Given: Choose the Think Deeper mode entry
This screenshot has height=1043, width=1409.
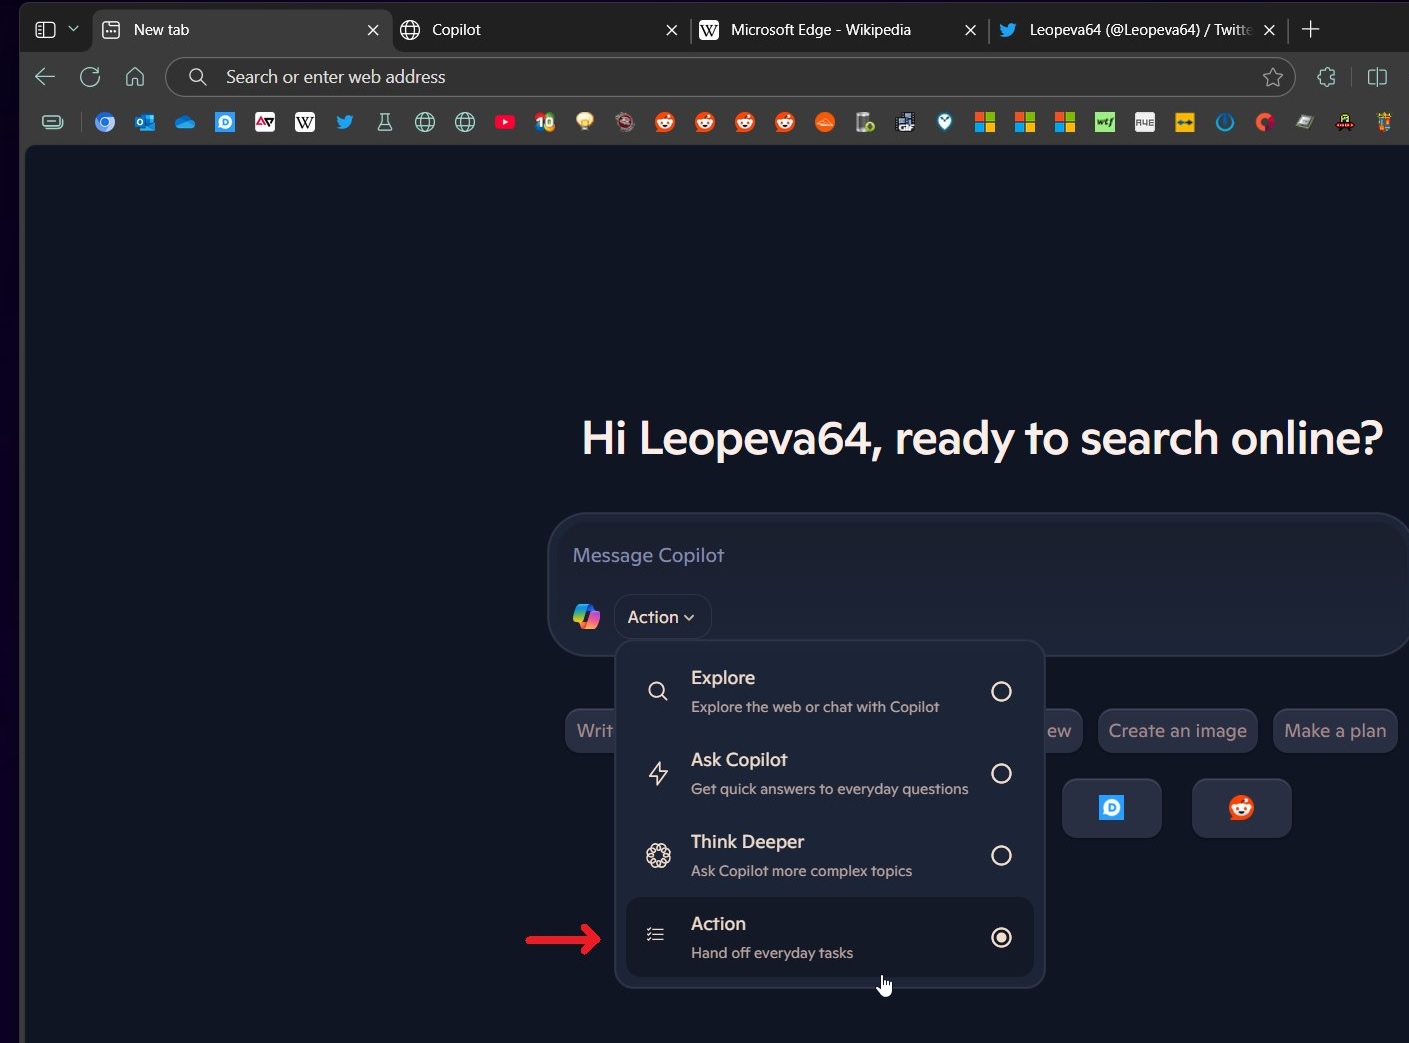Looking at the screenshot, I should 830,856.
